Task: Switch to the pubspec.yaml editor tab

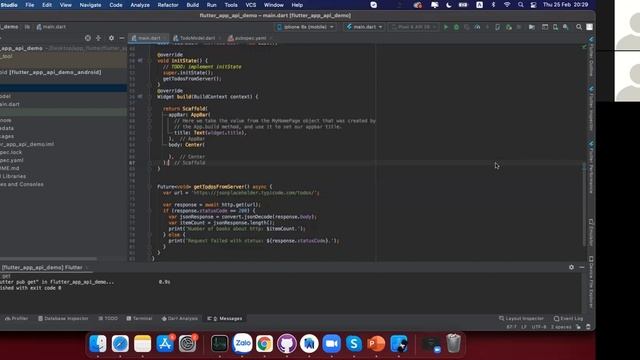Action: (x=249, y=38)
